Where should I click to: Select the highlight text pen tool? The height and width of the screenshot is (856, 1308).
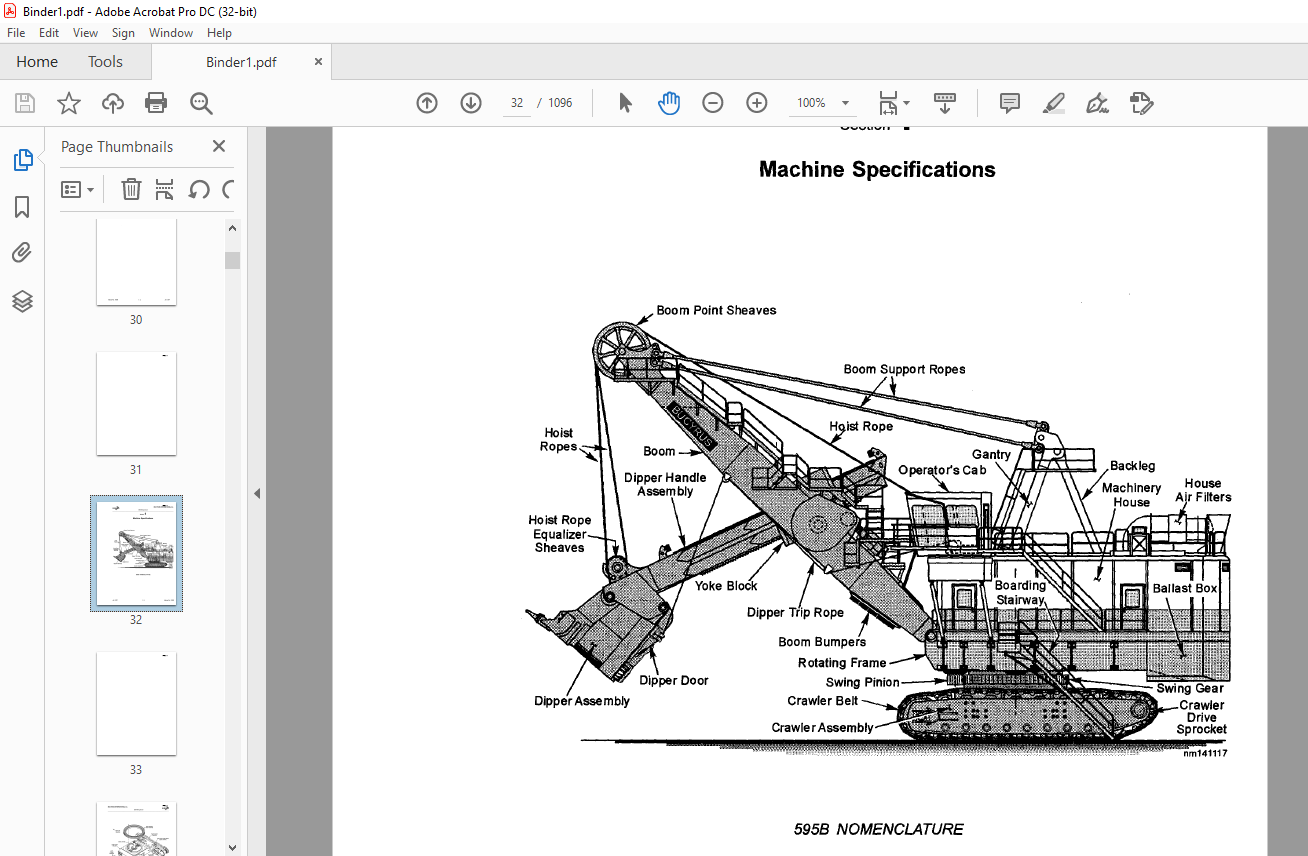click(1053, 103)
